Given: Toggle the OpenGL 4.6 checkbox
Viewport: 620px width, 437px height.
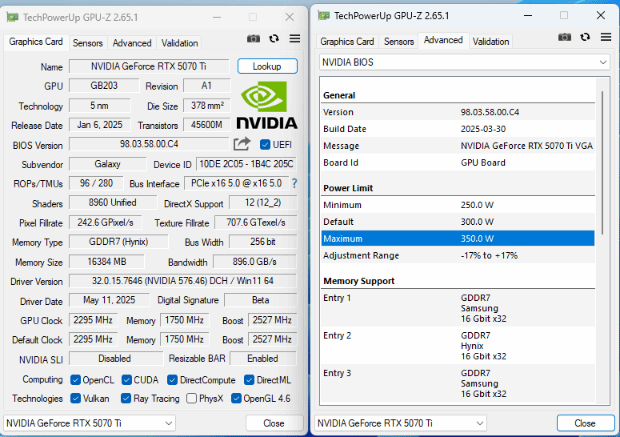Looking at the screenshot, I should (x=236, y=398).
